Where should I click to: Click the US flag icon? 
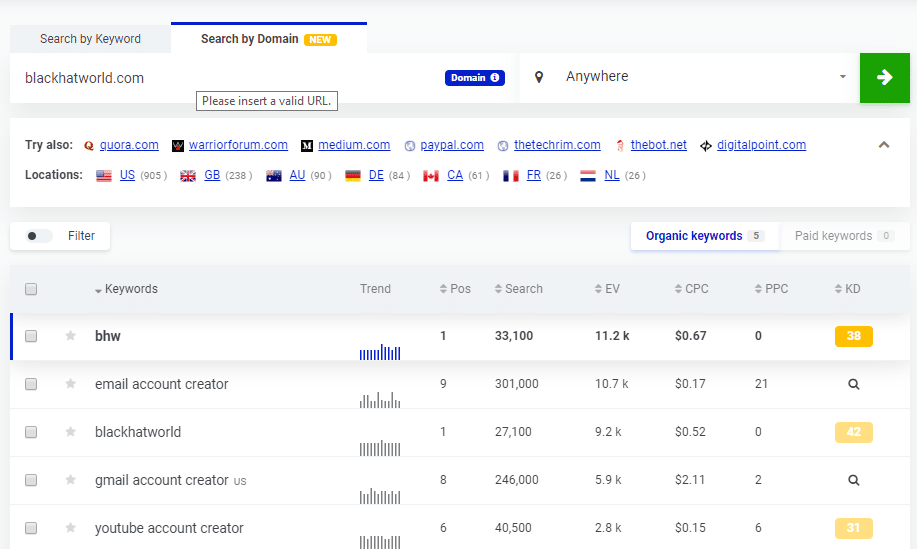coord(104,175)
